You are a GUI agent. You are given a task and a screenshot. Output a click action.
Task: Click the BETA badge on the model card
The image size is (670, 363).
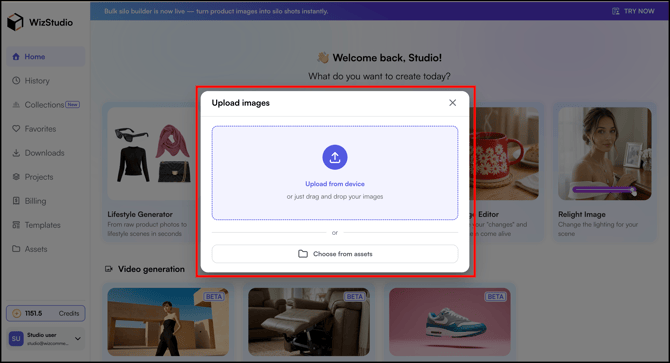(214, 296)
